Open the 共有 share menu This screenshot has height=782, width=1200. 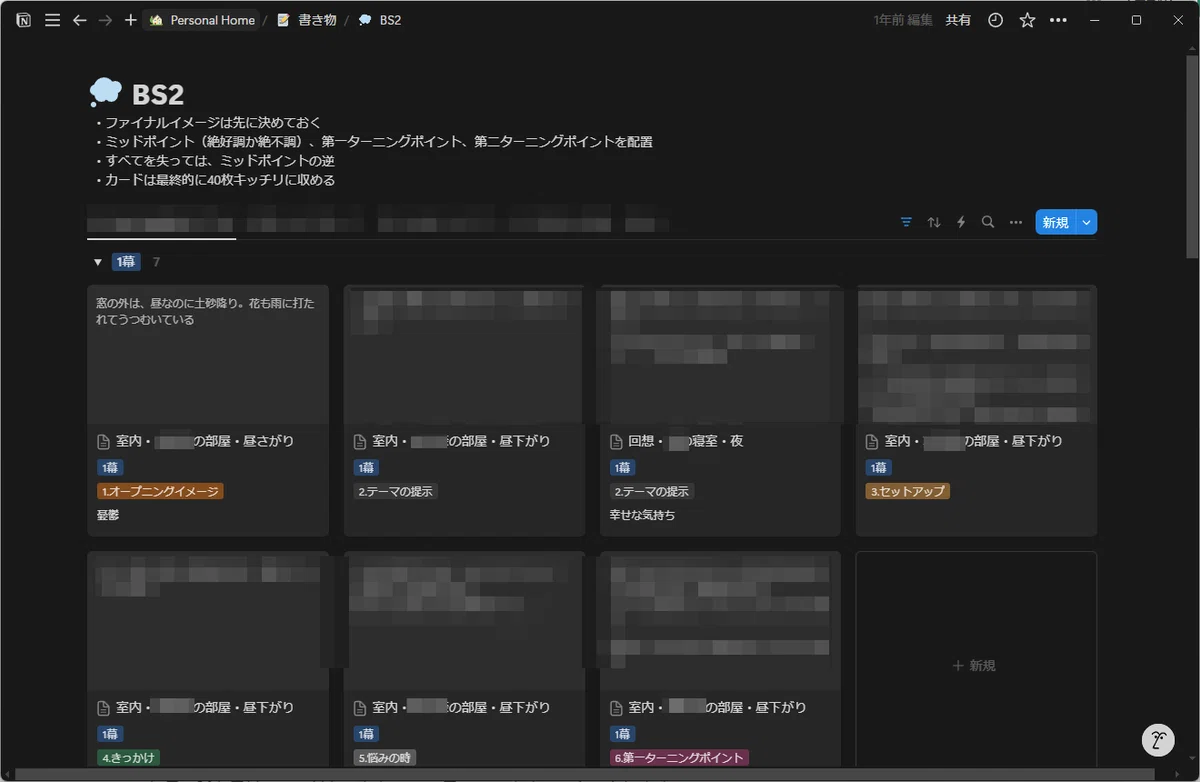point(958,20)
